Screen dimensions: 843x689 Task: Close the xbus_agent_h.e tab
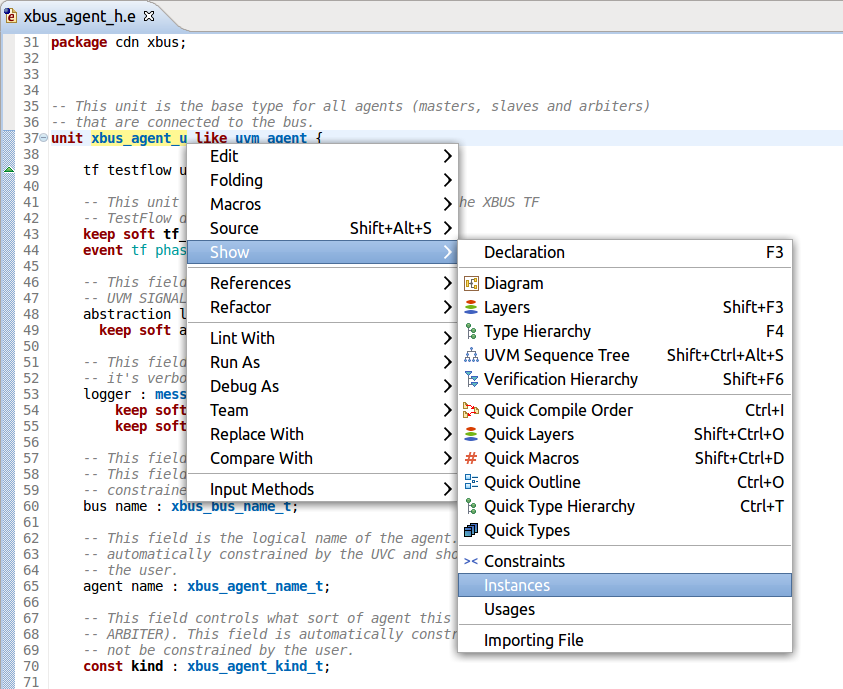tap(149, 16)
